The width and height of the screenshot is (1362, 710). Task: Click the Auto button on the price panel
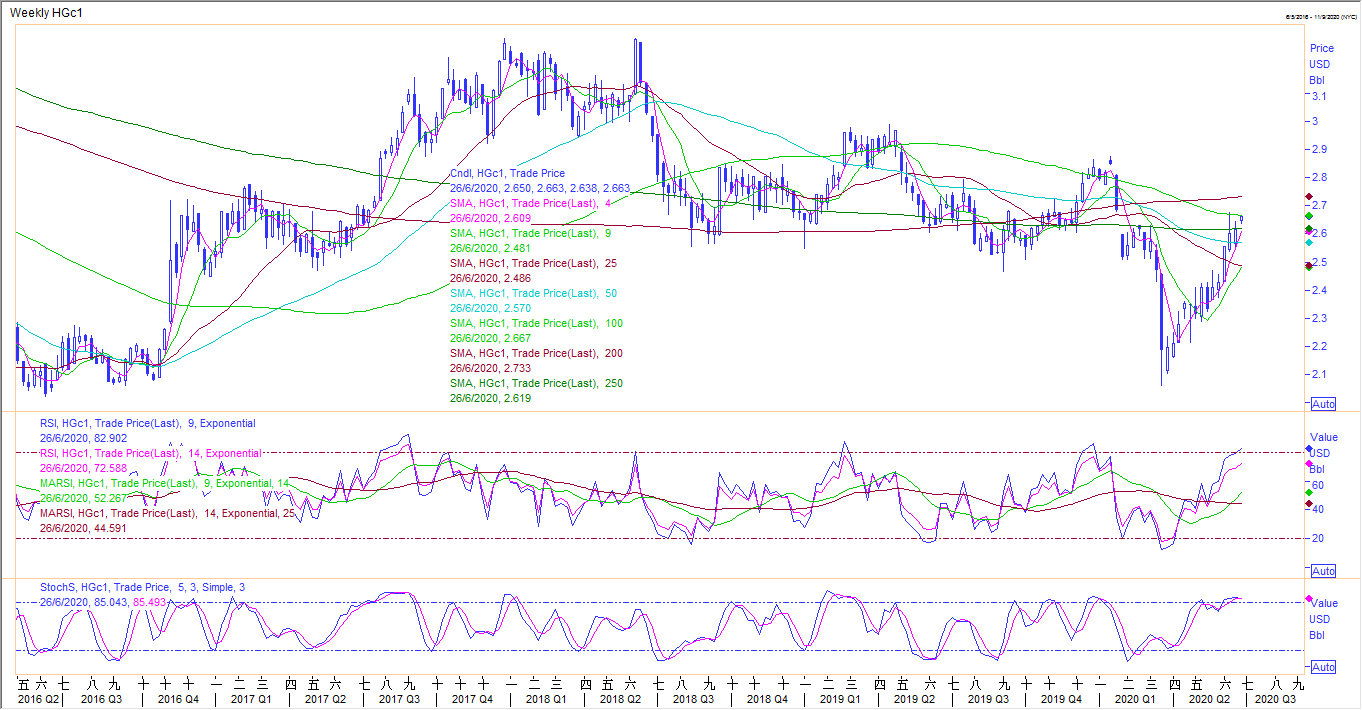pyautogui.click(x=1323, y=404)
